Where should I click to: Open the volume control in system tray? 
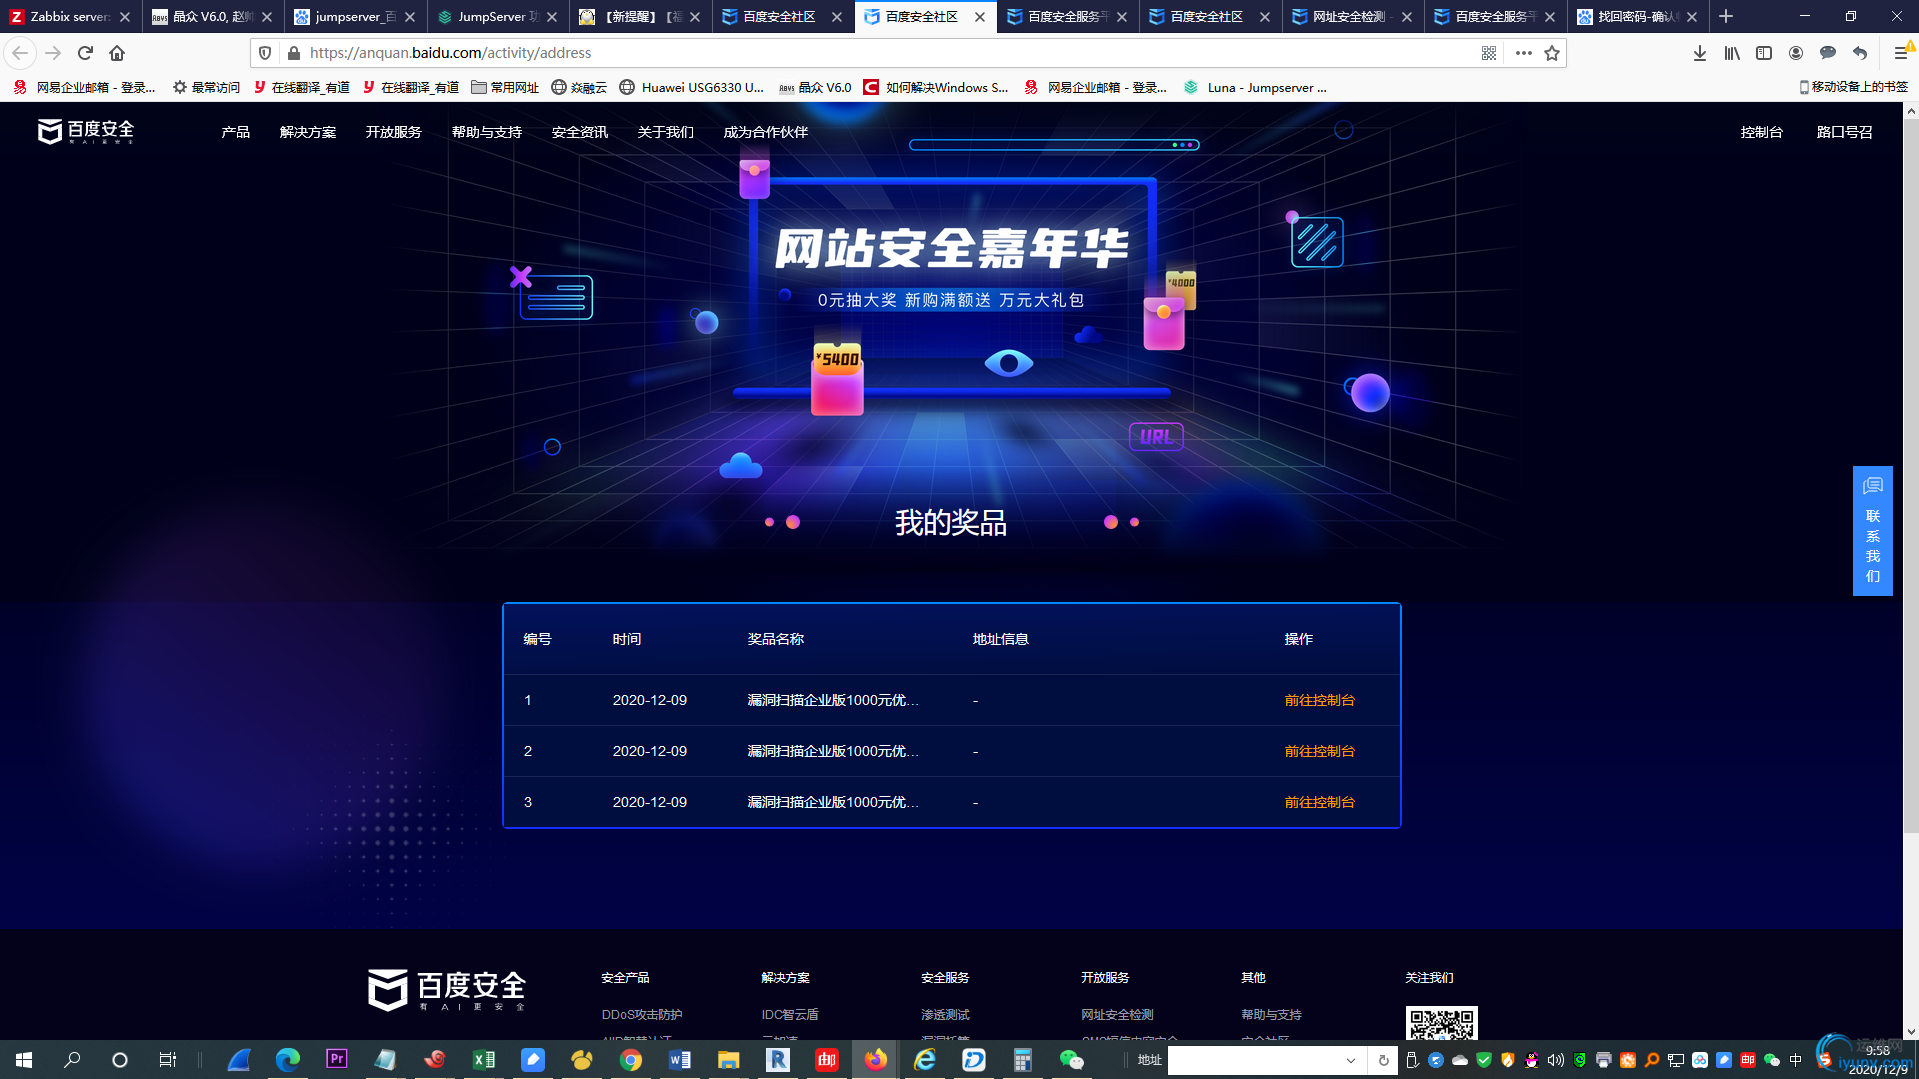tap(1556, 1060)
